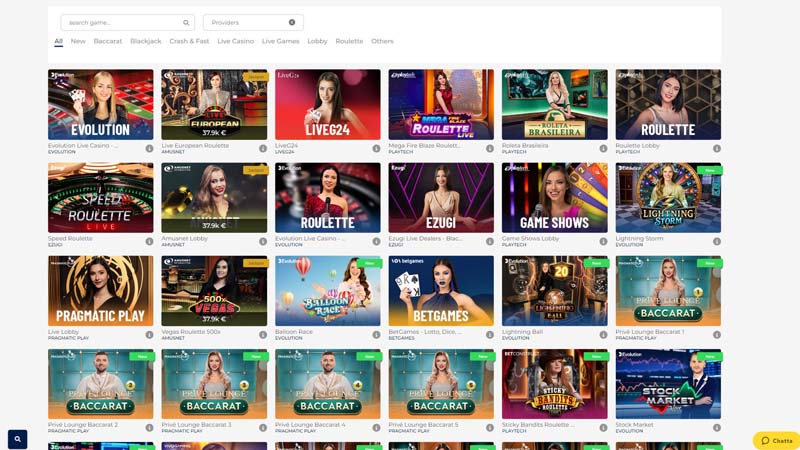Image resolution: width=800 pixels, height=450 pixels.
Task: Show info for Mega Fire Blaze Roulette
Action: tap(490, 148)
